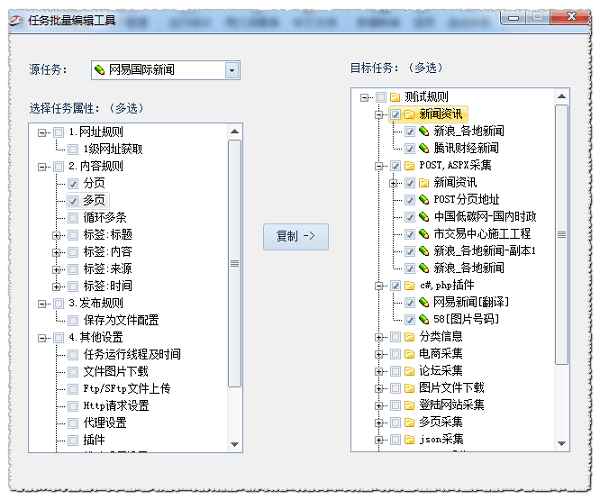Click the task icon beside 市交易中心施工工程
This screenshot has width=600, height=500.
coord(424,233)
